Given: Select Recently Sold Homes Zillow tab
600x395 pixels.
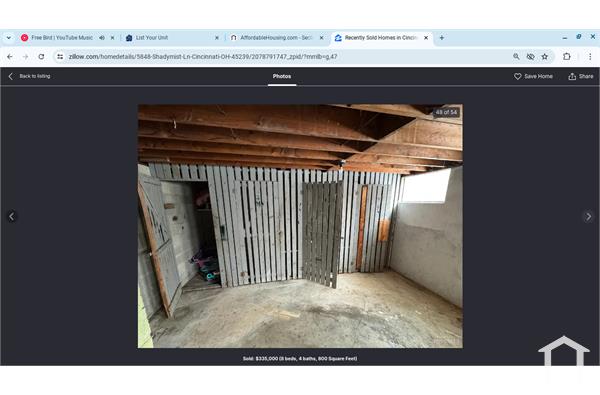Looking at the screenshot, I should click(380, 38).
